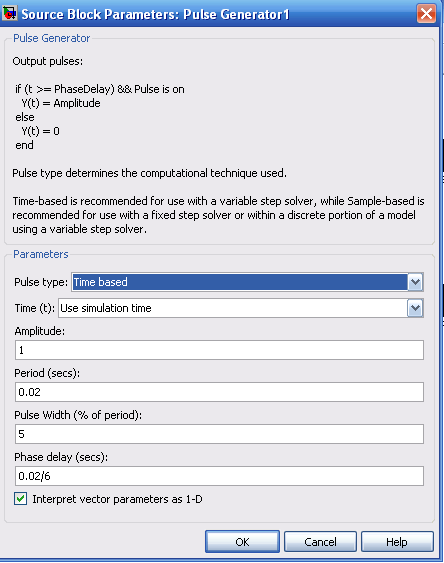Click the OK button
The height and width of the screenshot is (563, 444).
coord(242,541)
